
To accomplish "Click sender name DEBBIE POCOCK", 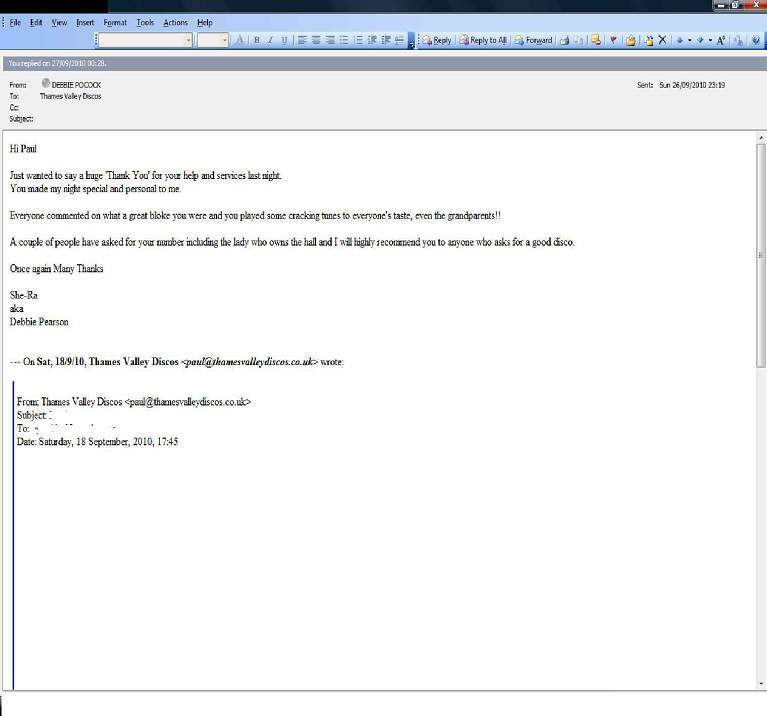I will pyautogui.click(x=76, y=85).
